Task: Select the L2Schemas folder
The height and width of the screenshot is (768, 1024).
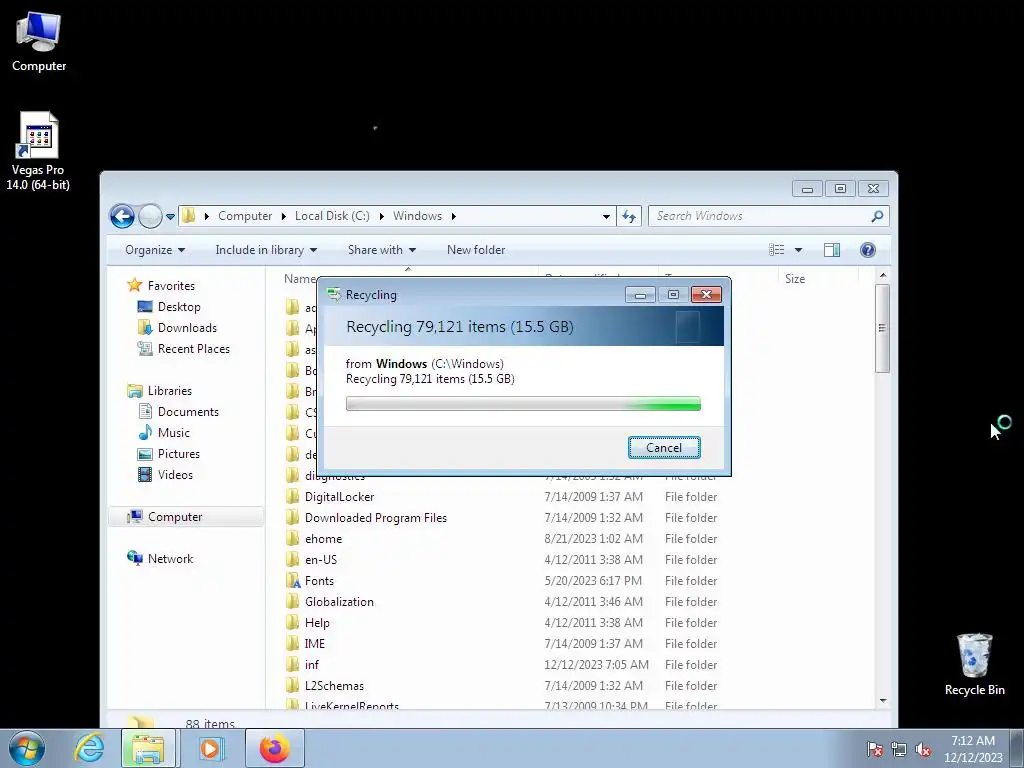Action: pos(334,686)
